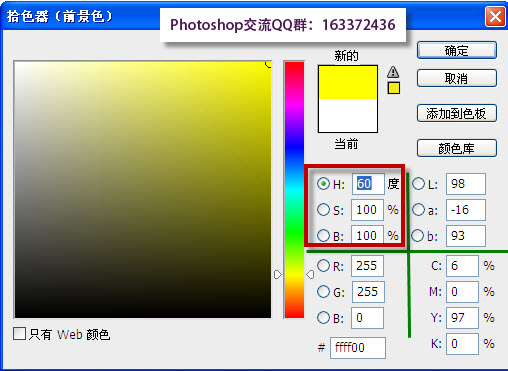
Task: Select the S saturation radio button
Action: pos(323,210)
